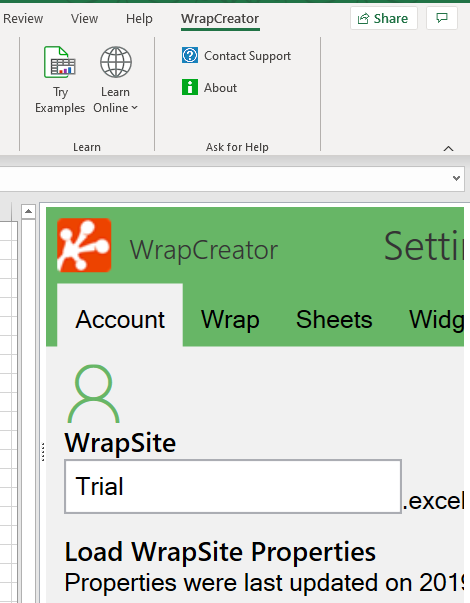
Task: Open the Learn Online globe dropdown
Action: click(115, 80)
